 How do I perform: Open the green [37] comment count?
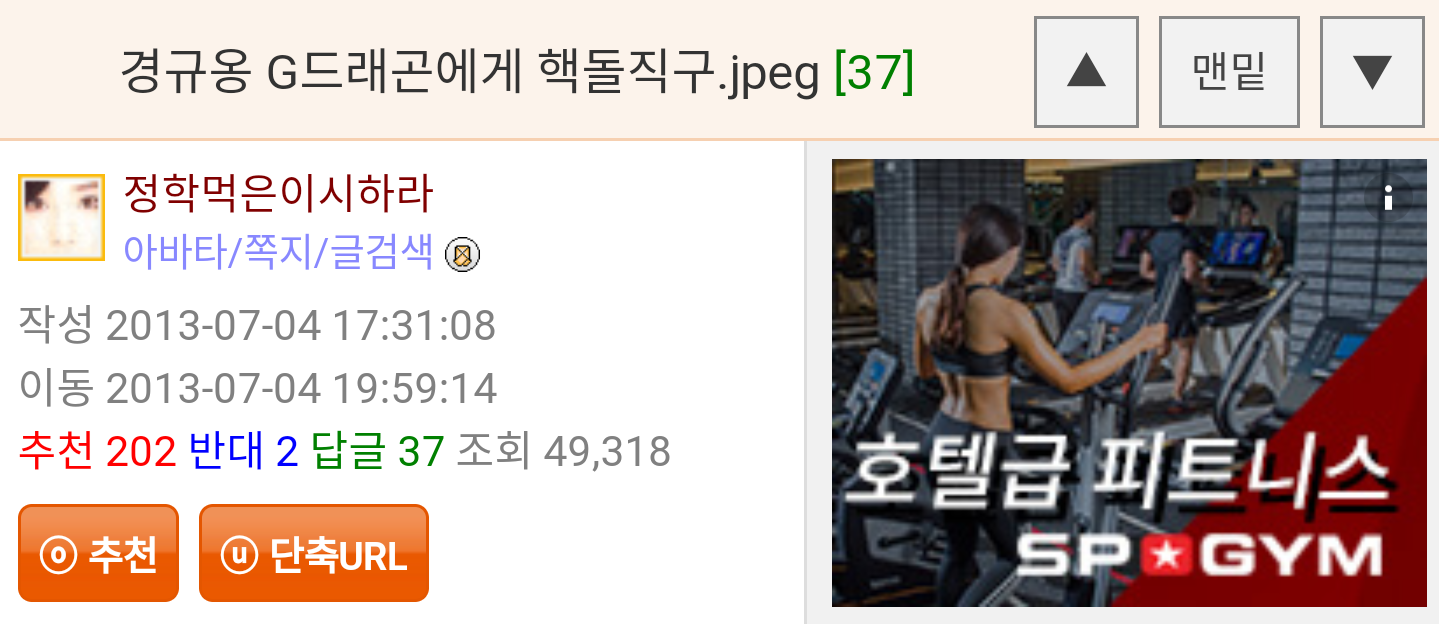pos(874,71)
